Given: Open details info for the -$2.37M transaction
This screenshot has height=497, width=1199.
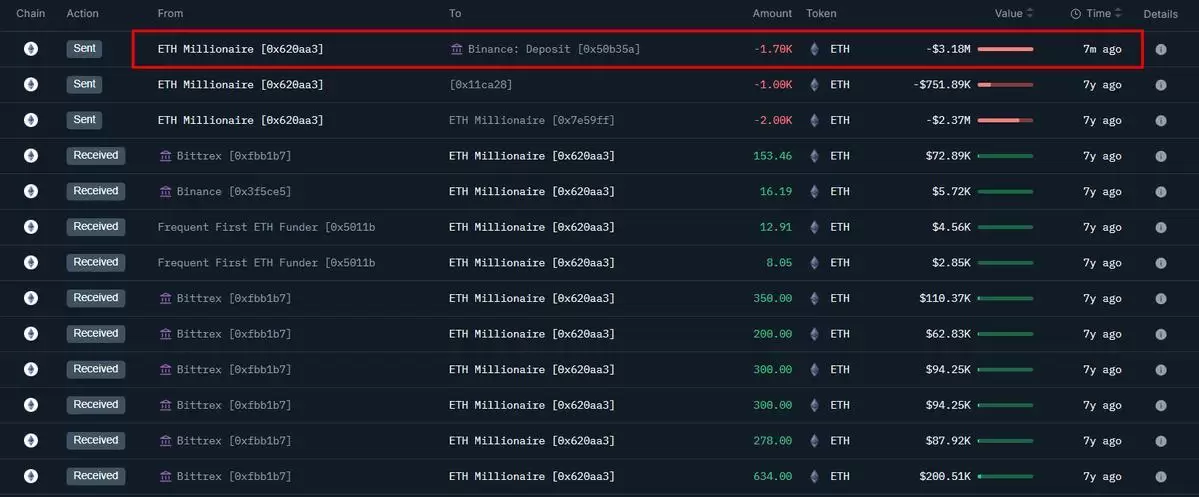Looking at the screenshot, I should [x=1161, y=121].
